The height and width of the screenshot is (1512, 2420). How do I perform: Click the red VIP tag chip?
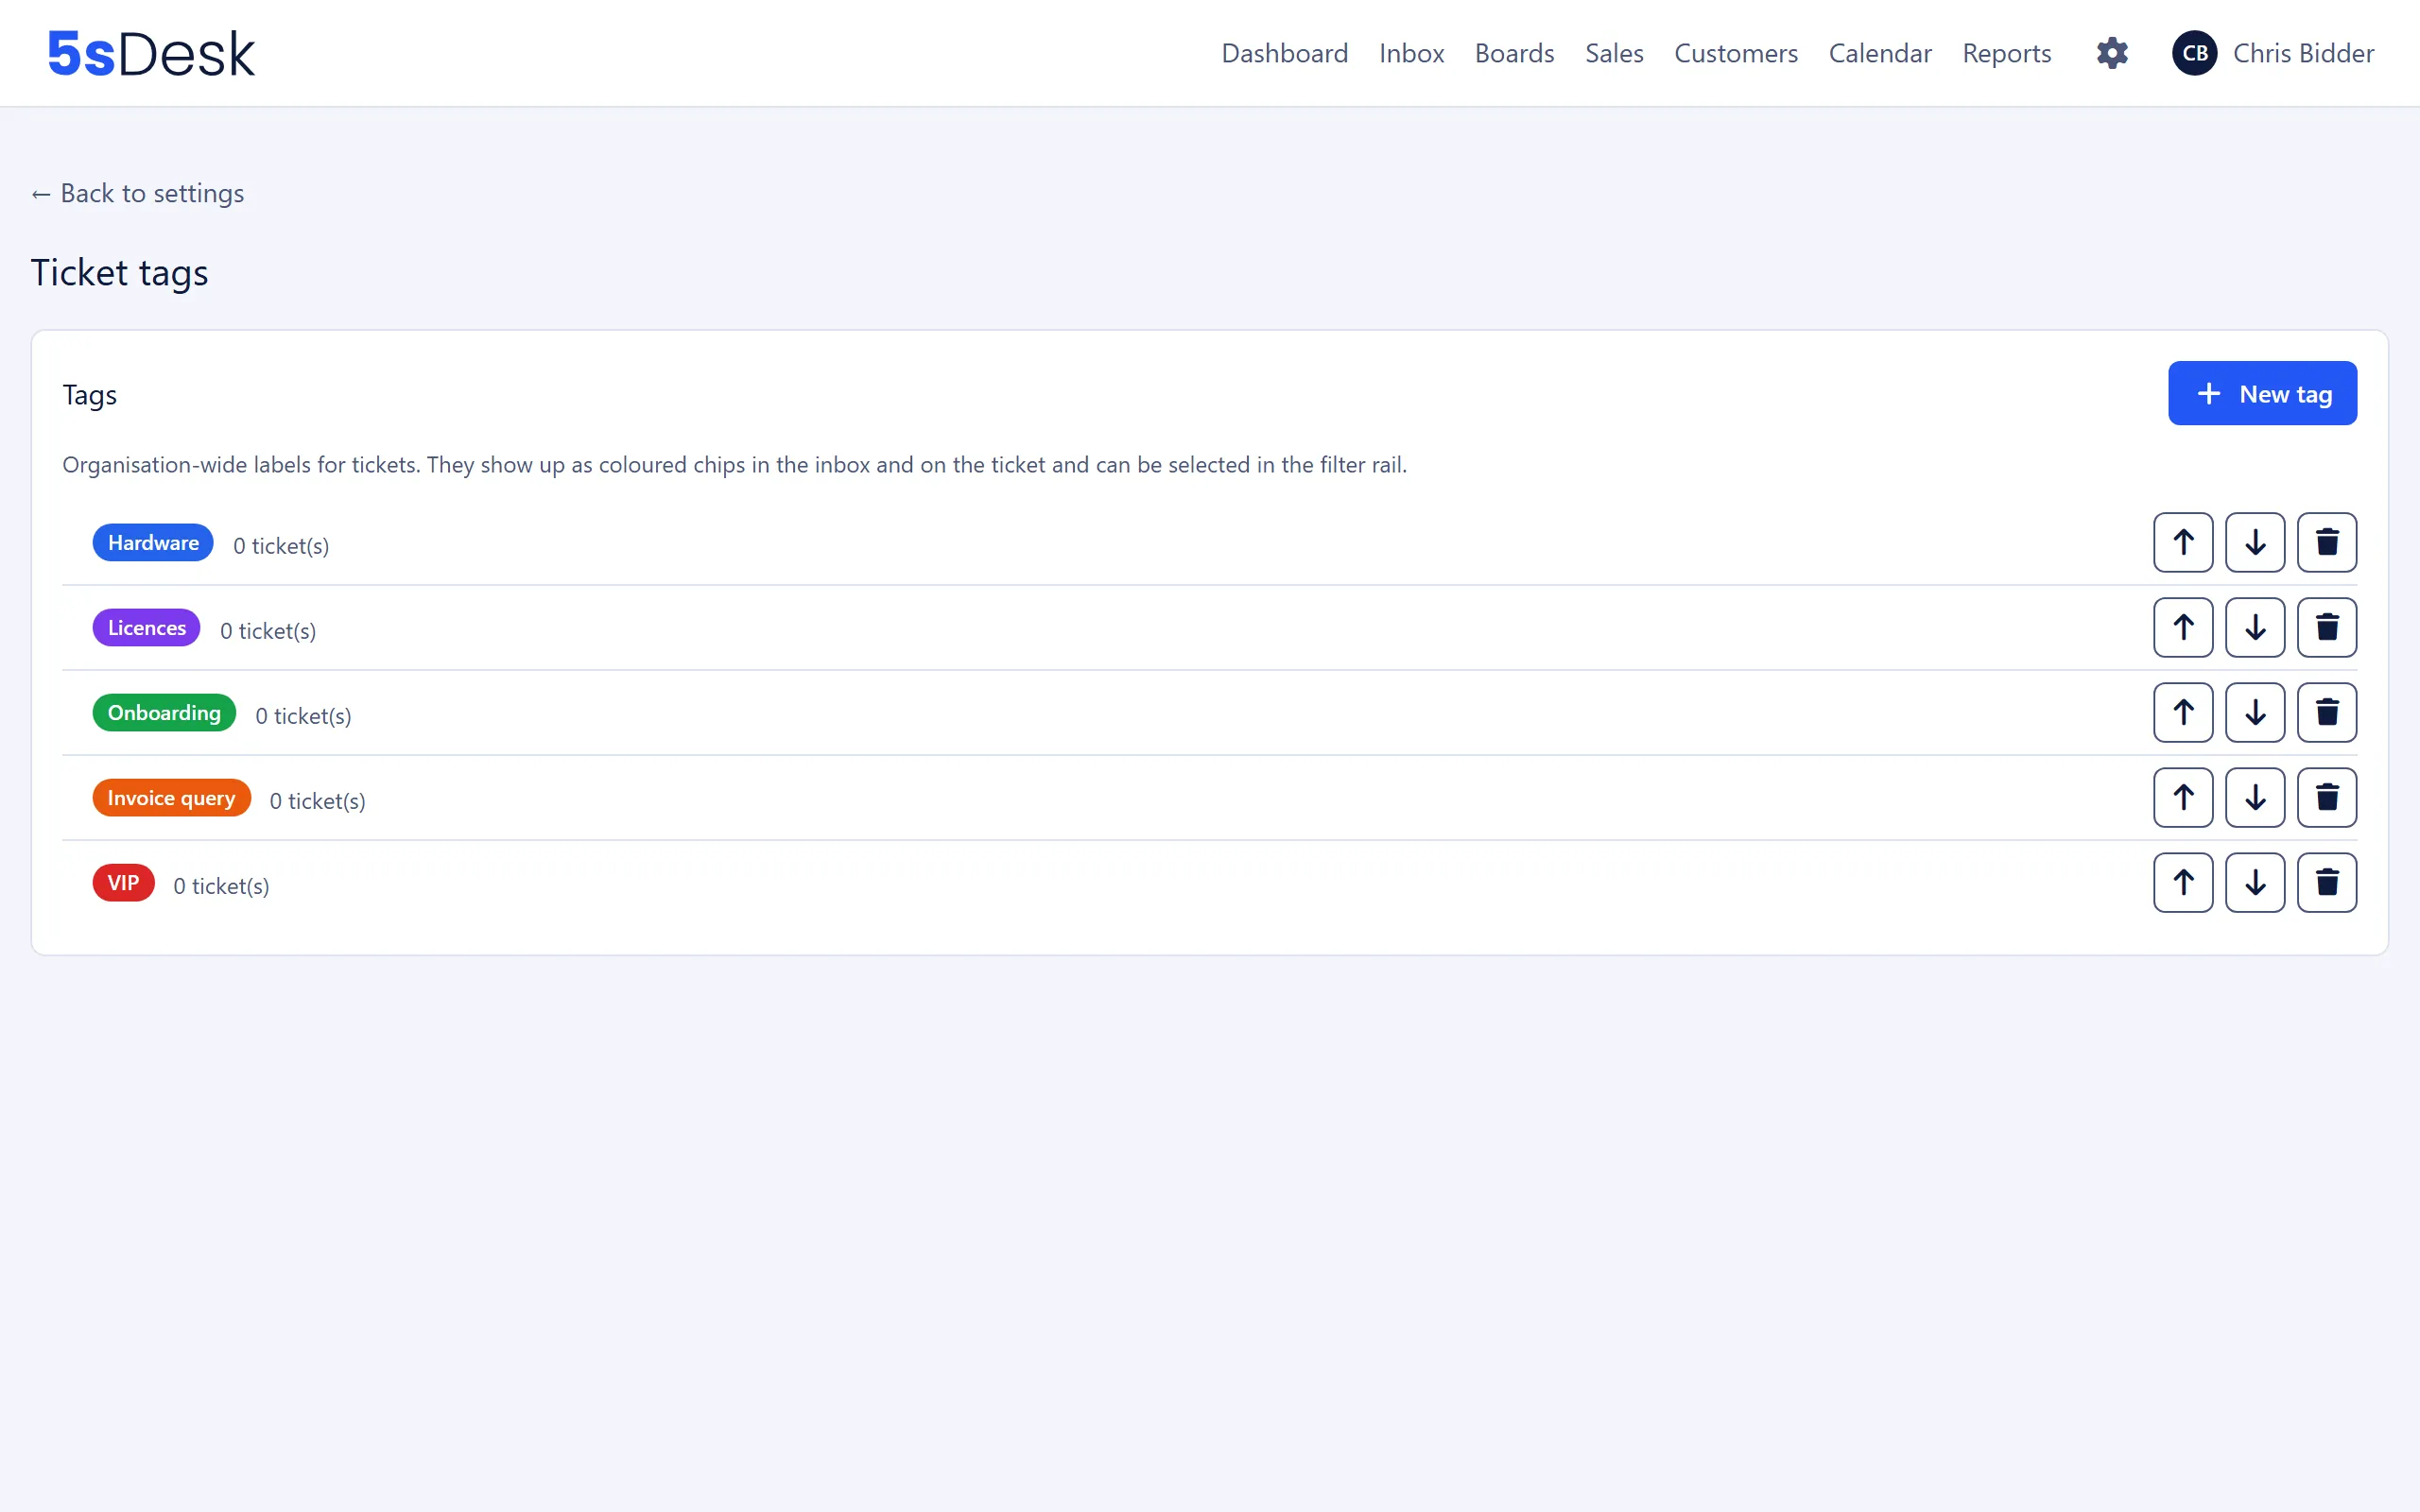point(123,882)
